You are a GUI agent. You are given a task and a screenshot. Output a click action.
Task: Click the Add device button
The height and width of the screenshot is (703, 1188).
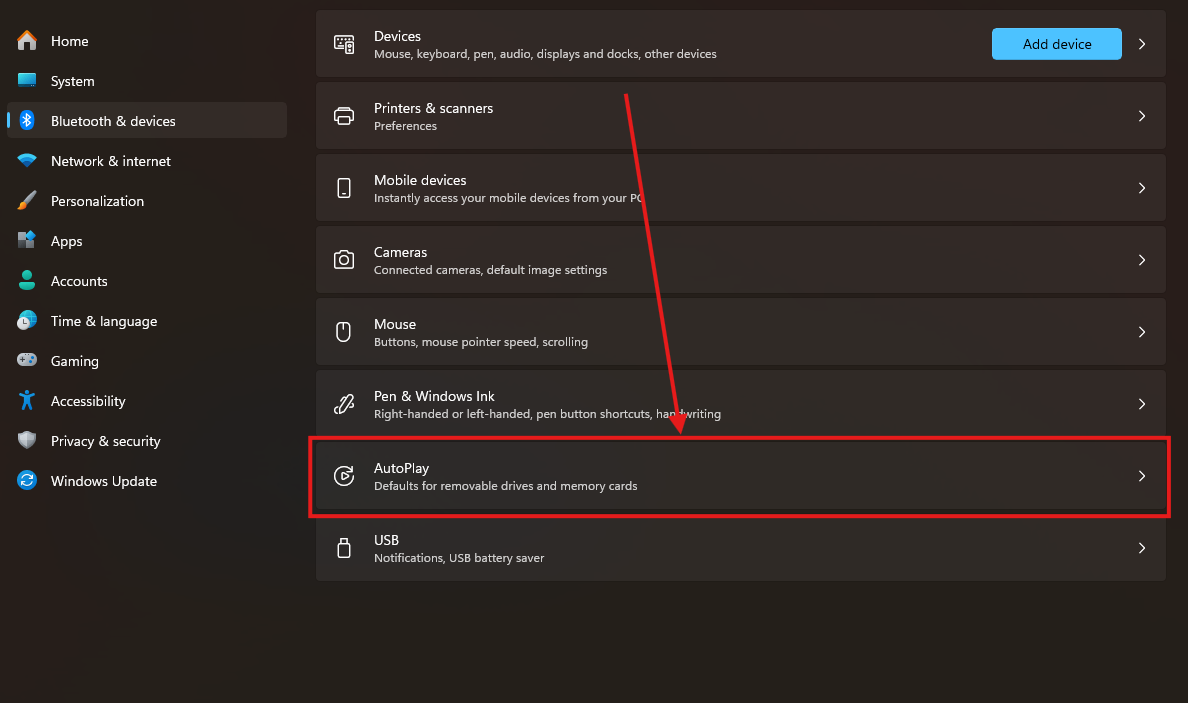pyautogui.click(x=1056, y=44)
